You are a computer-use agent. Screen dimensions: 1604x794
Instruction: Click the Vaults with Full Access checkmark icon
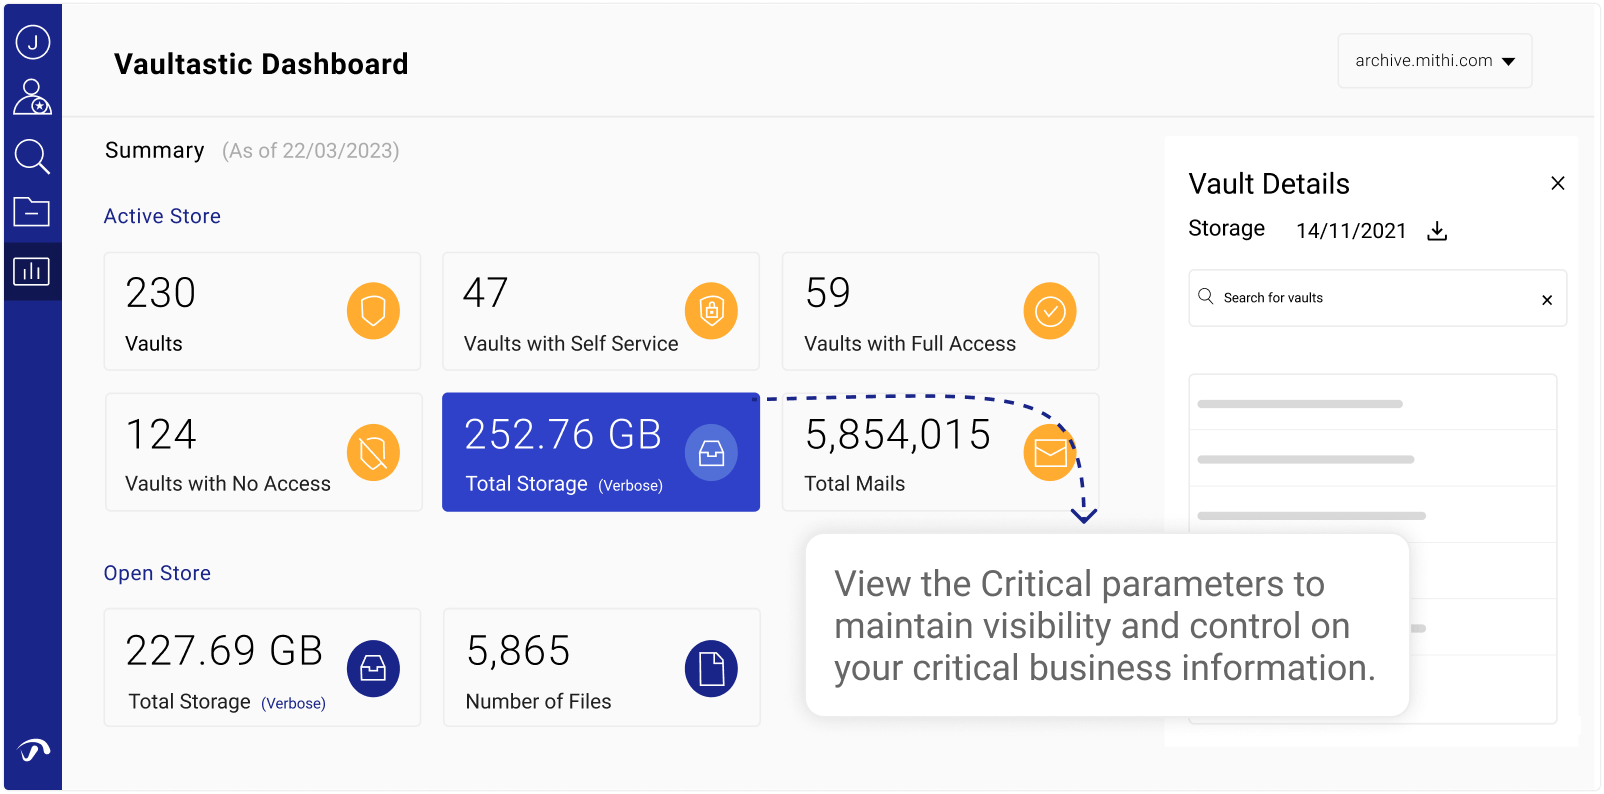pos(1049,311)
